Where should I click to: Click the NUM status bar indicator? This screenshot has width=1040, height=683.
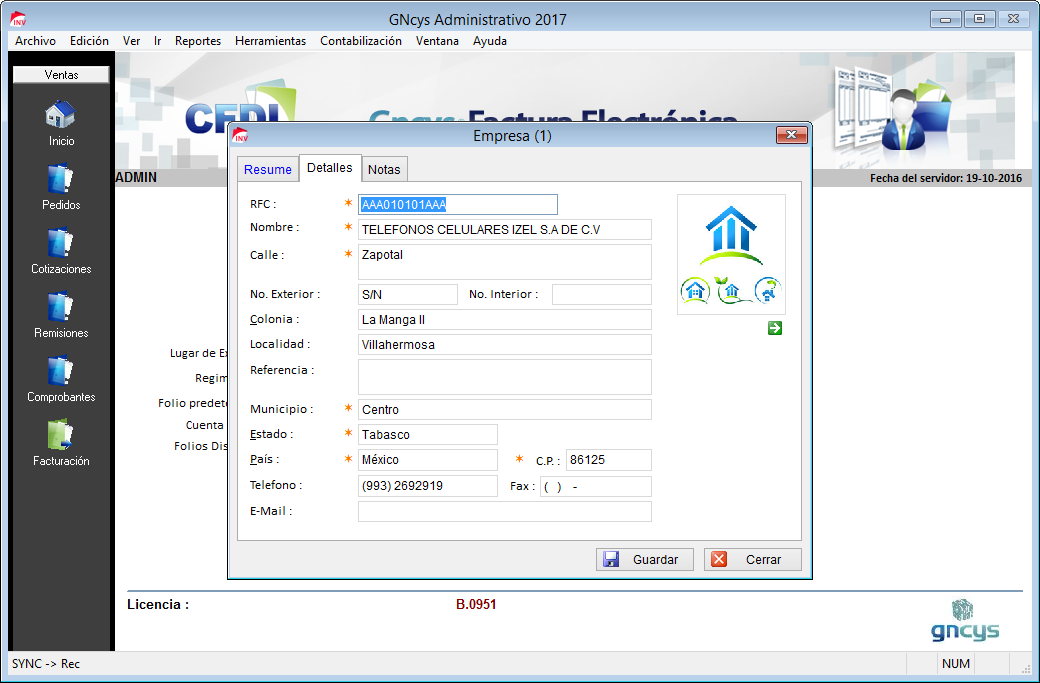point(956,664)
